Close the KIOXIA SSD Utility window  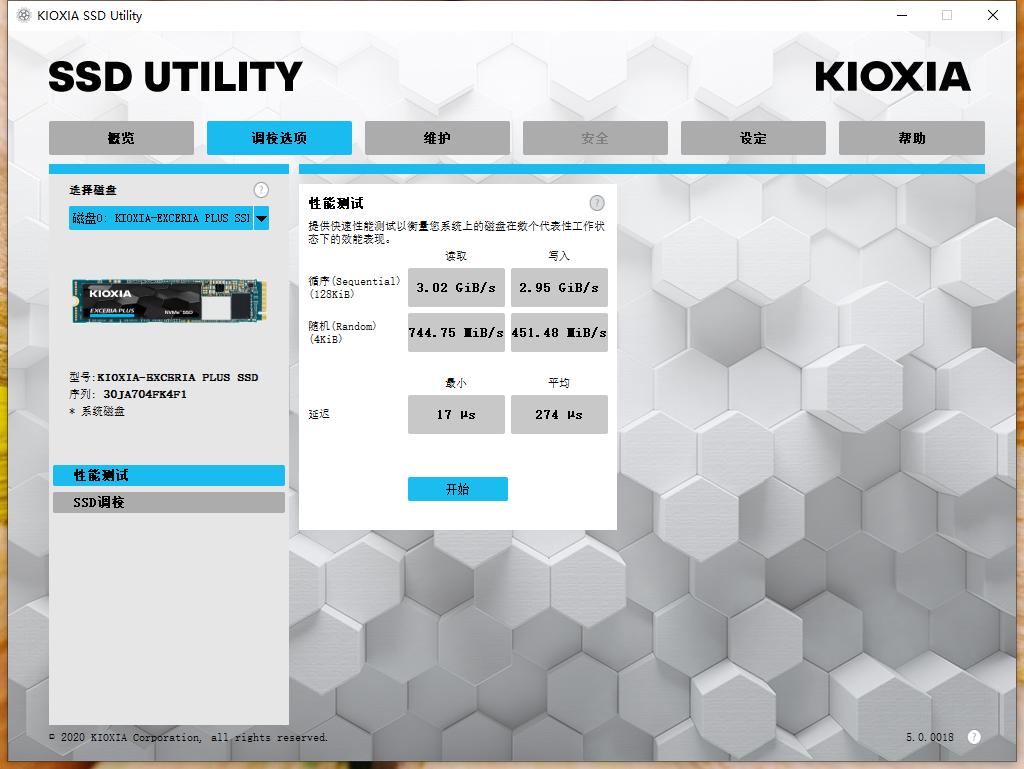point(993,15)
